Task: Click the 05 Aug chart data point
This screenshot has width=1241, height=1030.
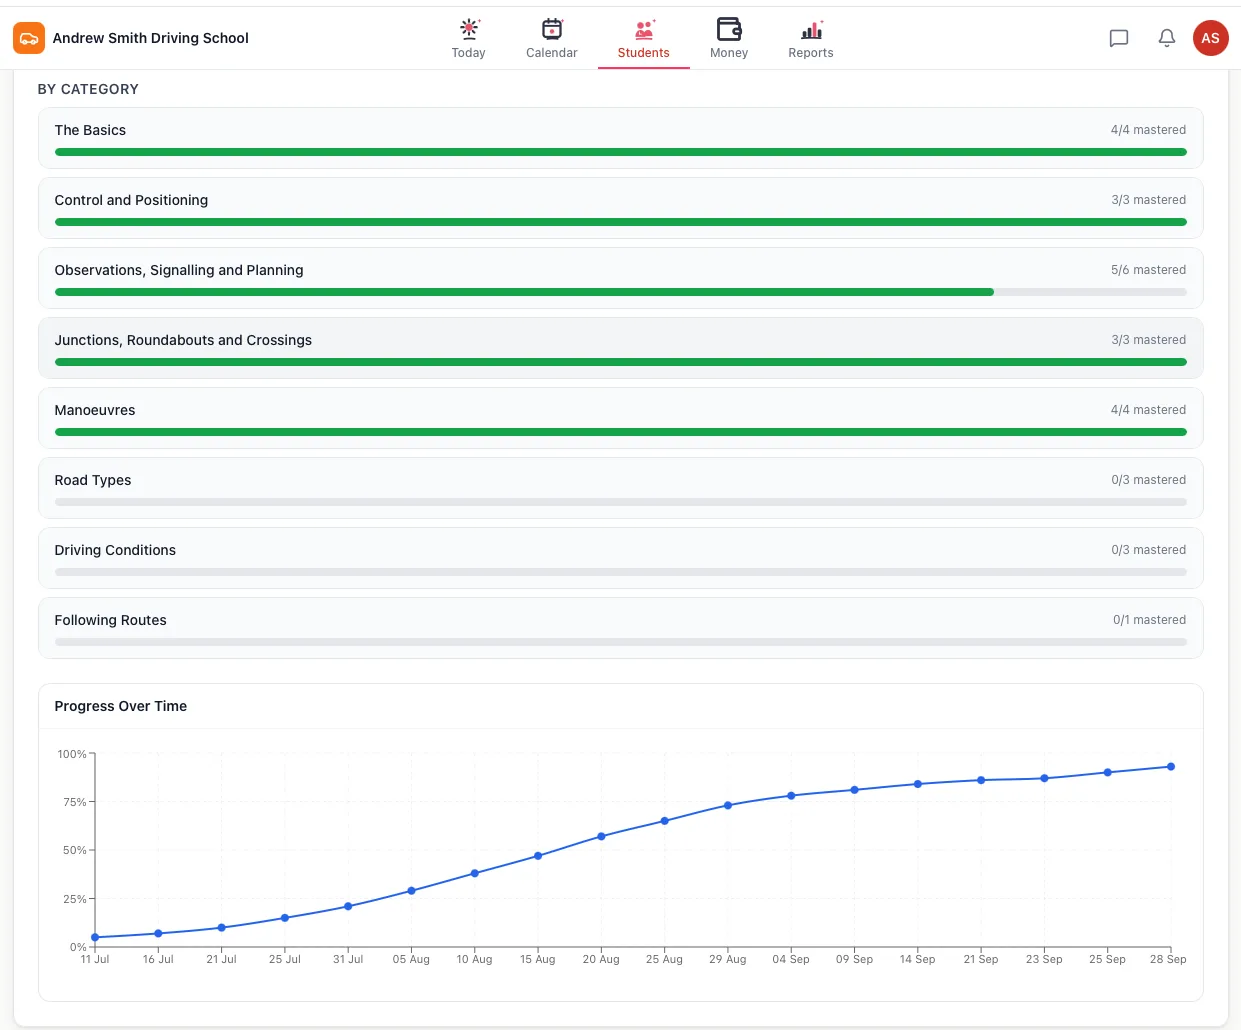Action: (411, 891)
